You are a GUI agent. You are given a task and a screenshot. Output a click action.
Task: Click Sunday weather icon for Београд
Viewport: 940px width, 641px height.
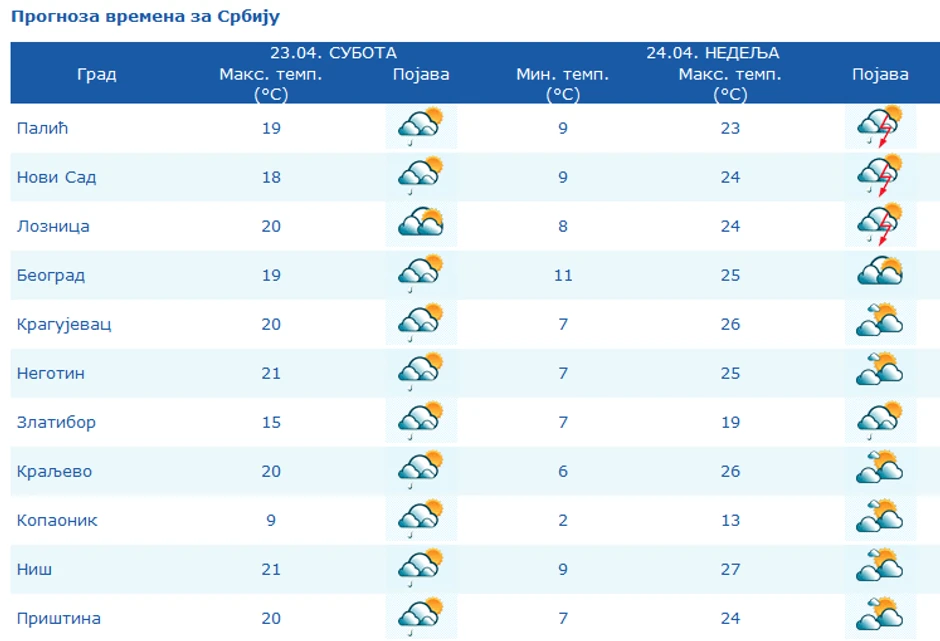(880, 275)
